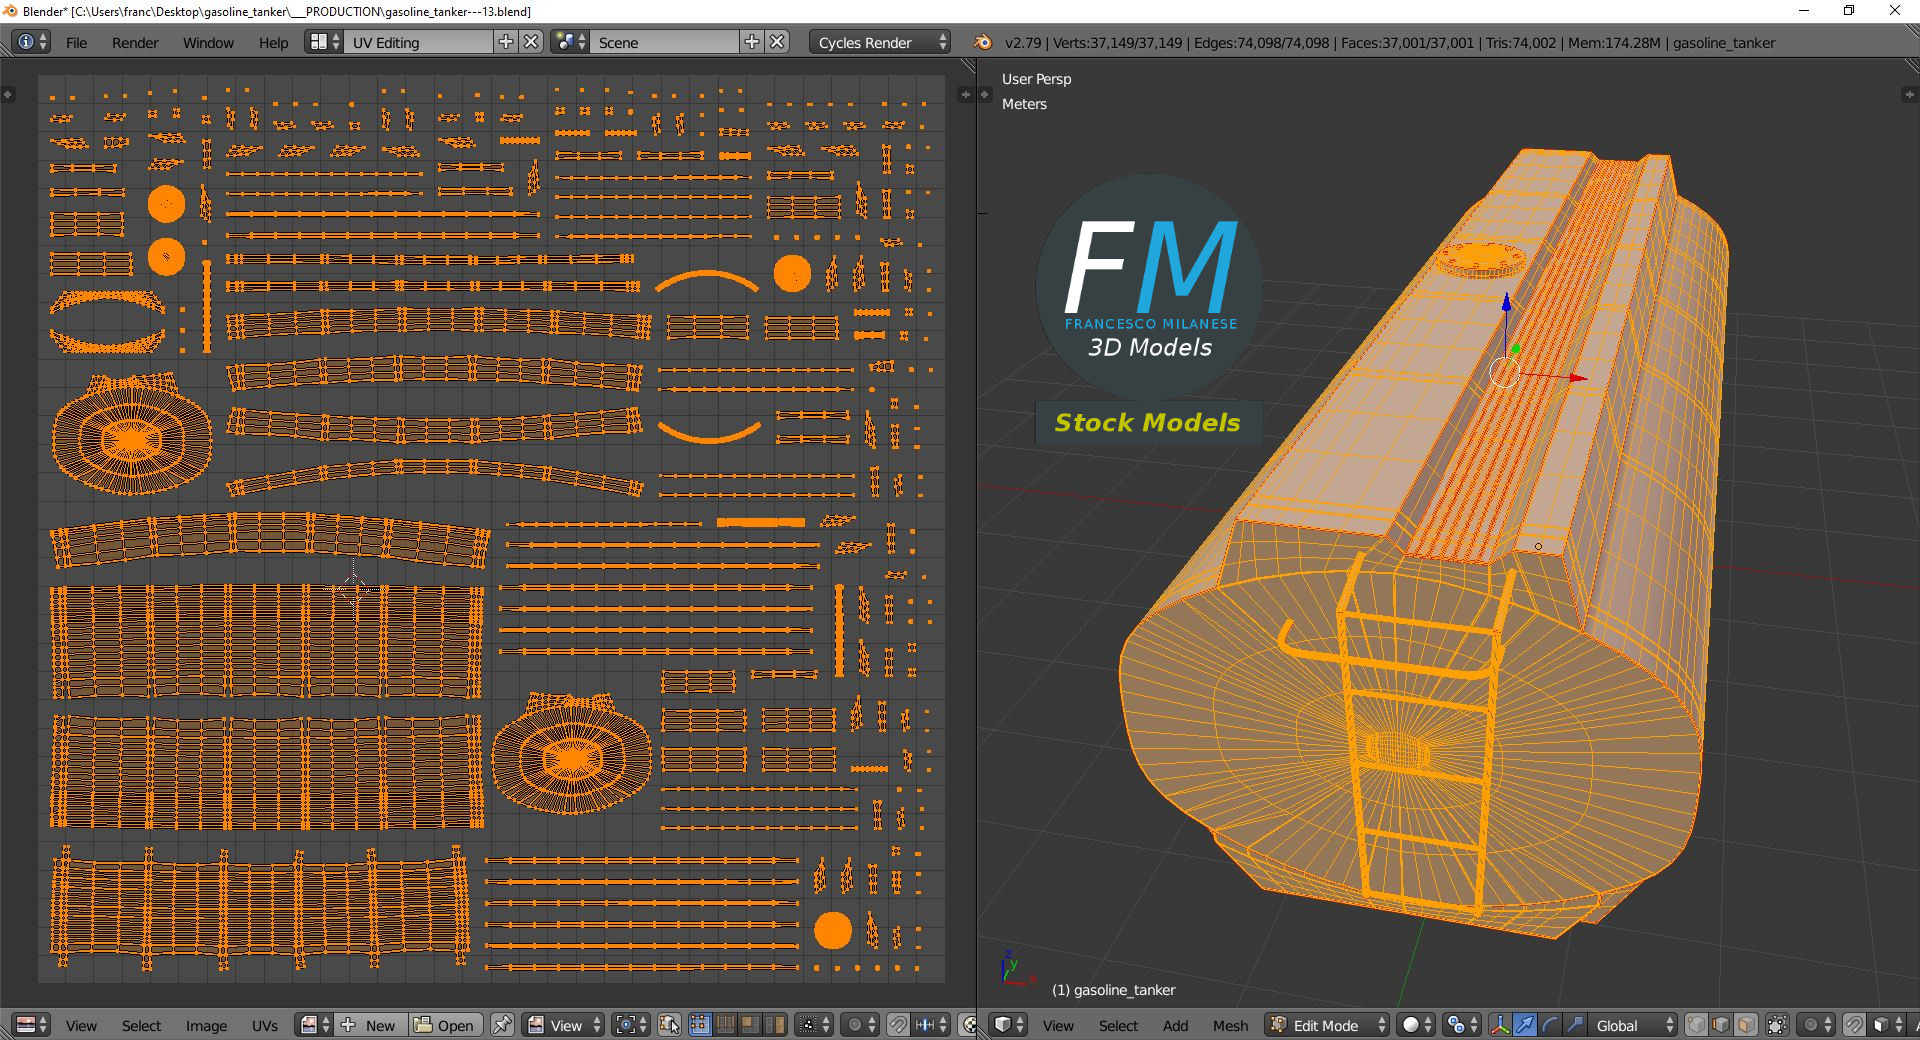Click the red X axis manipulator arrow
1920x1040 pixels.
click(x=1578, y=378)
